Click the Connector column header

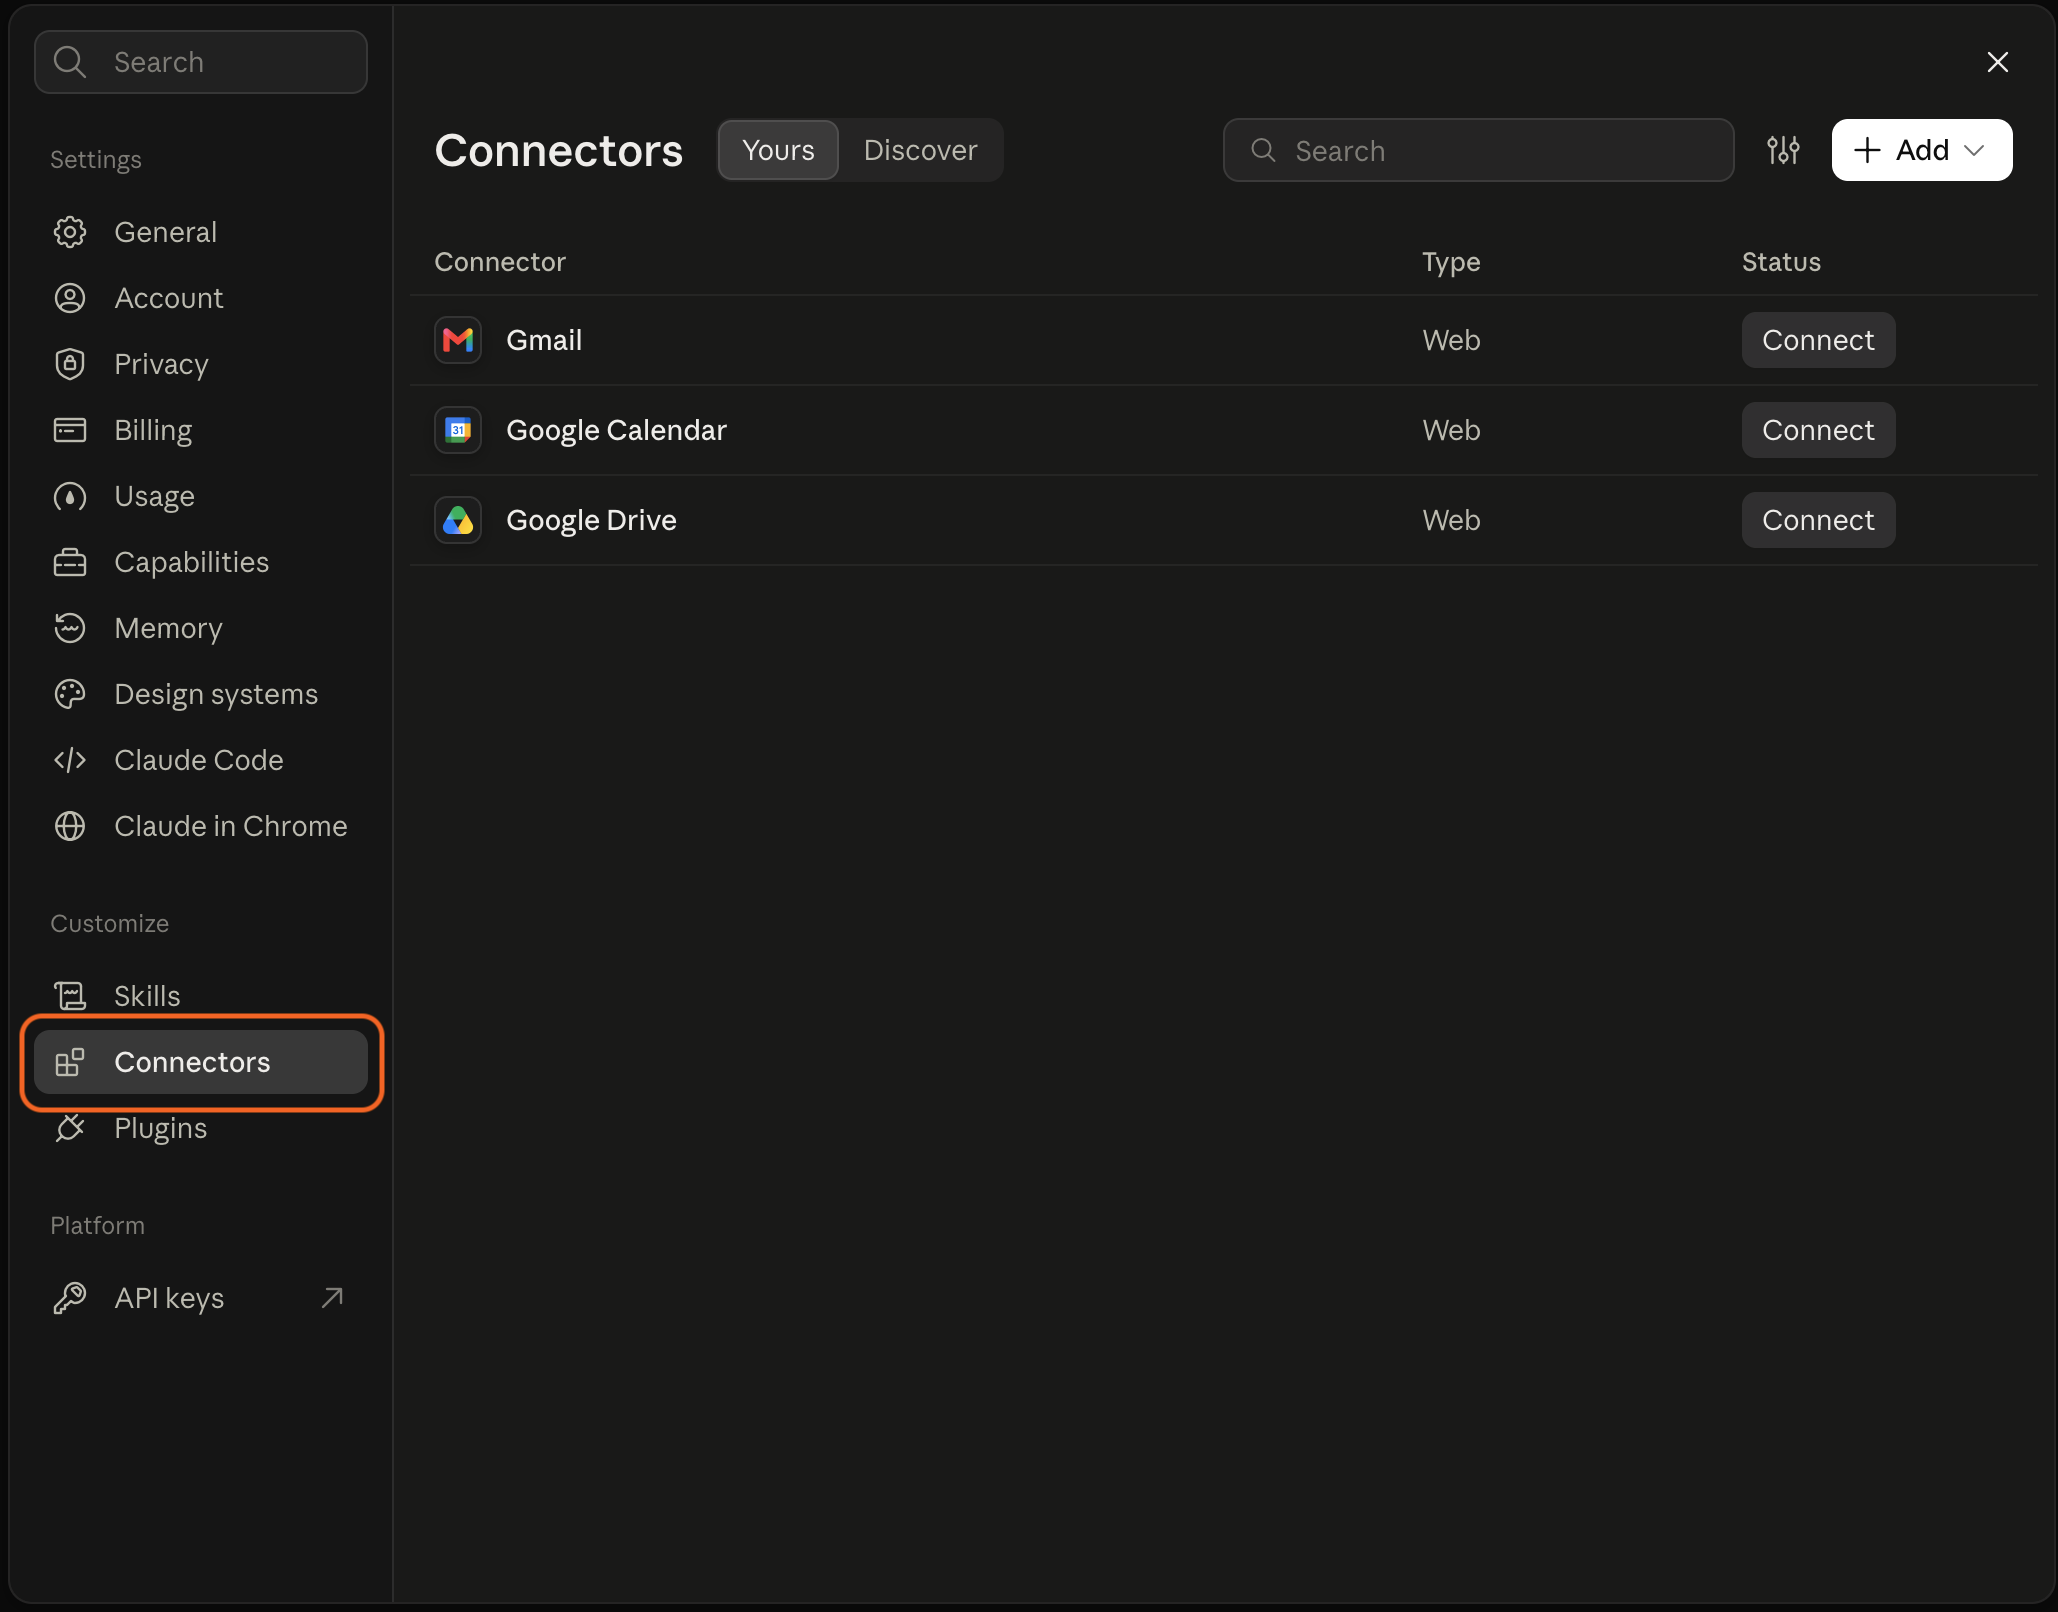tap(500, 262)
